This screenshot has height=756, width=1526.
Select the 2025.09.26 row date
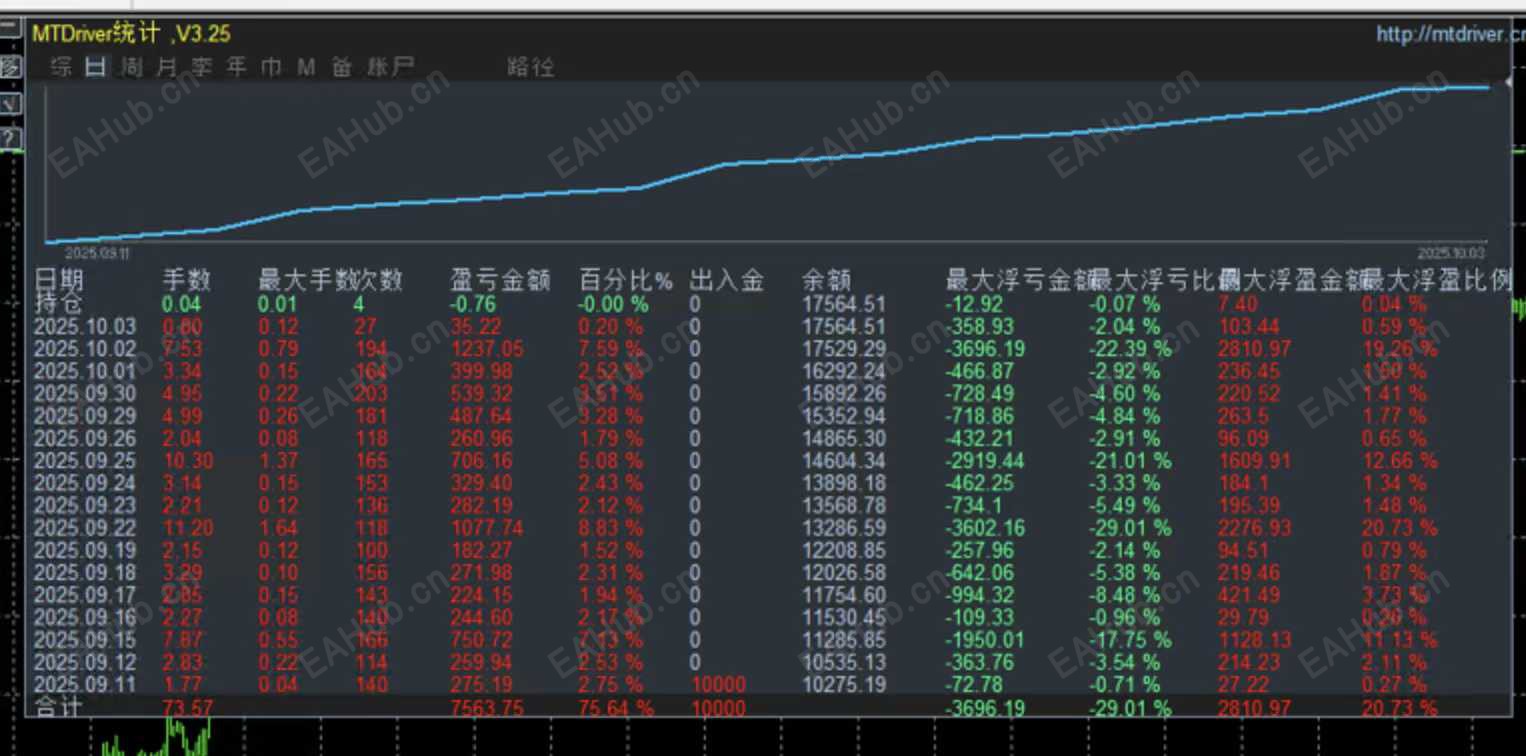pos(85,438)
